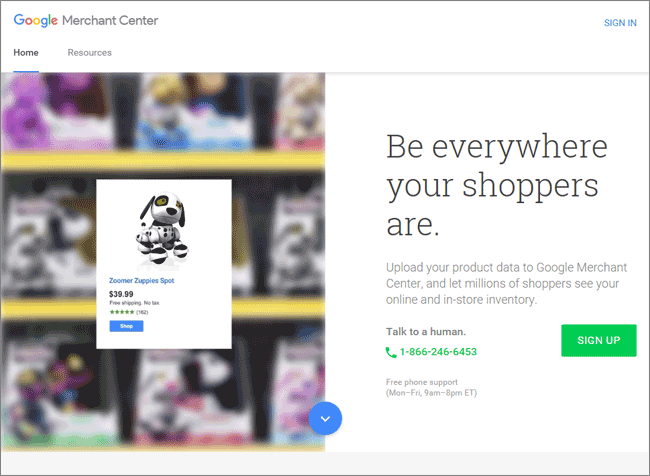Click the robot puppy product image
The height and width of the screenshot is (476, 650).
click(x=162, y=227)
